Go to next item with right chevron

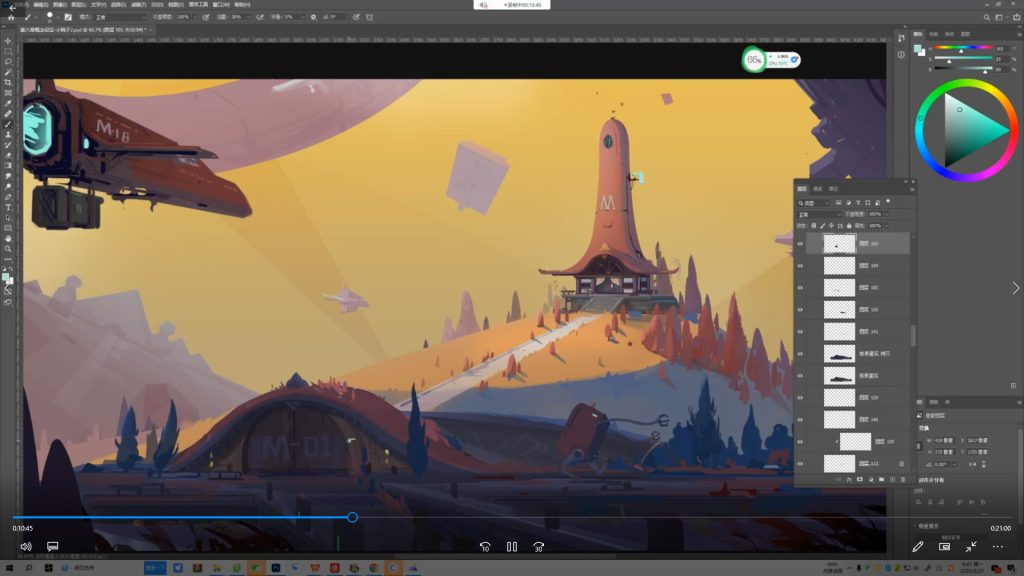[x=1016, y=288]
